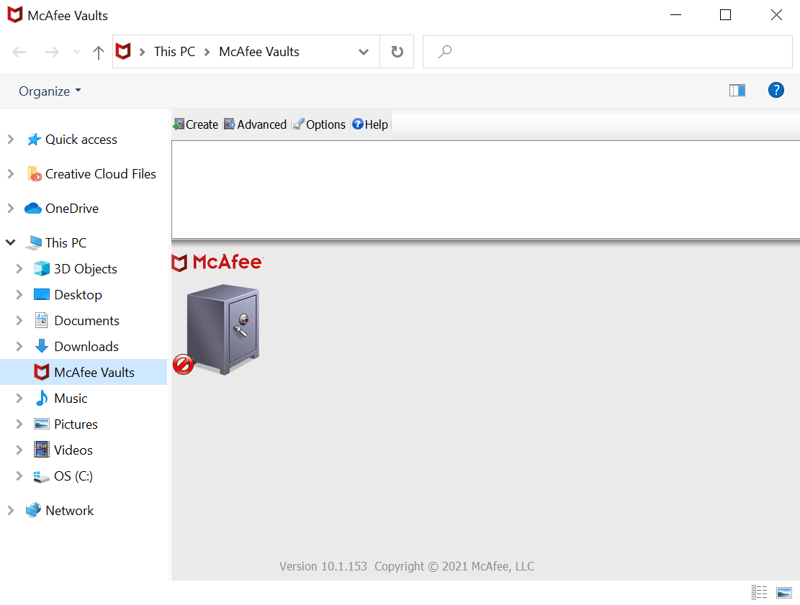Expand the Creative Cloud Files node
Viewport: 800px width, 605px height.
coord(10,174)
